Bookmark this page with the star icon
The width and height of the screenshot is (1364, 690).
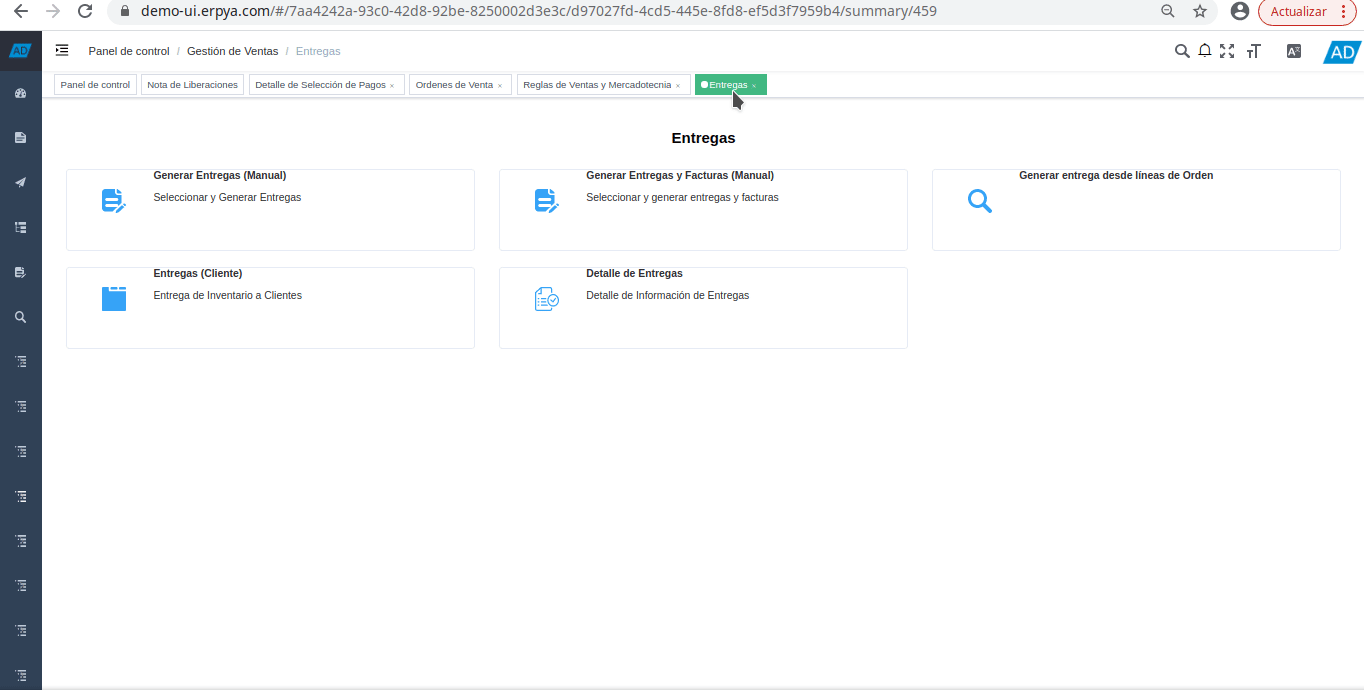[1200, 11]
